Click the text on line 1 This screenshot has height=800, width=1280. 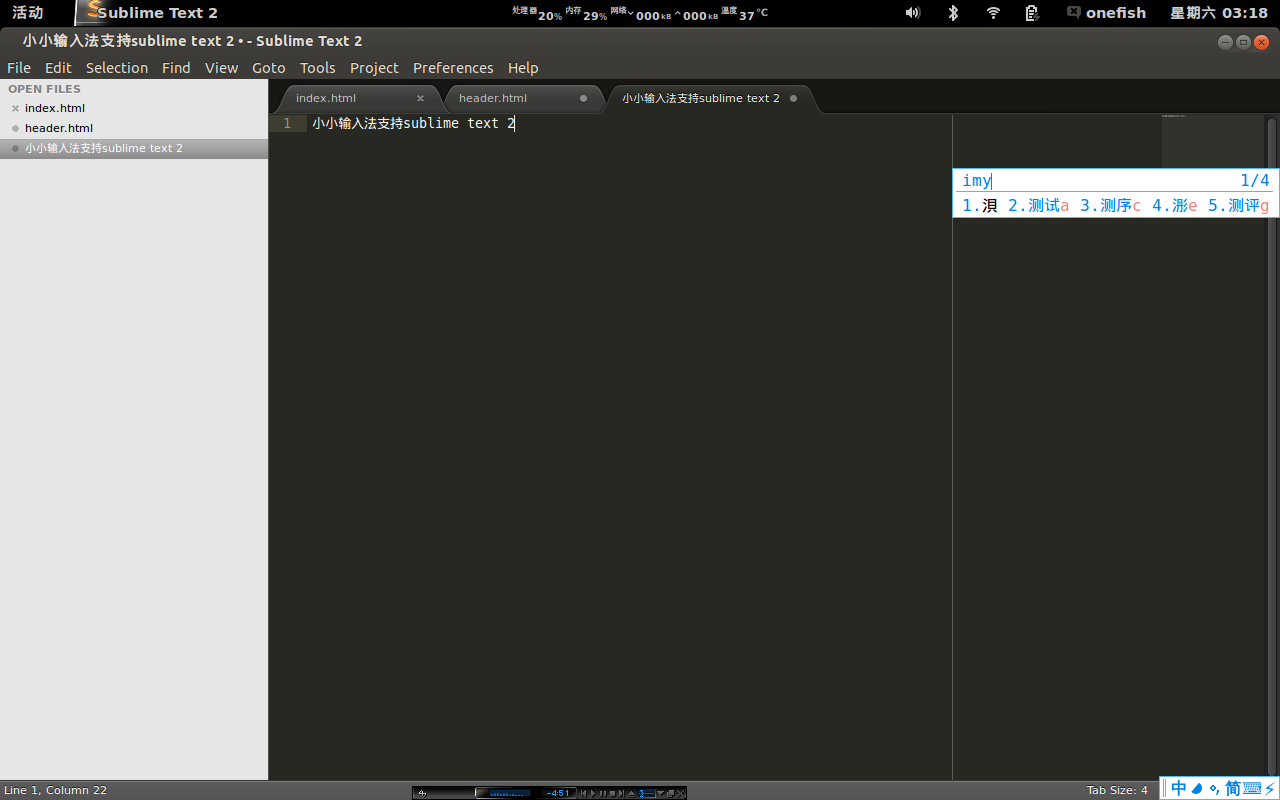[x=413, y=123]
